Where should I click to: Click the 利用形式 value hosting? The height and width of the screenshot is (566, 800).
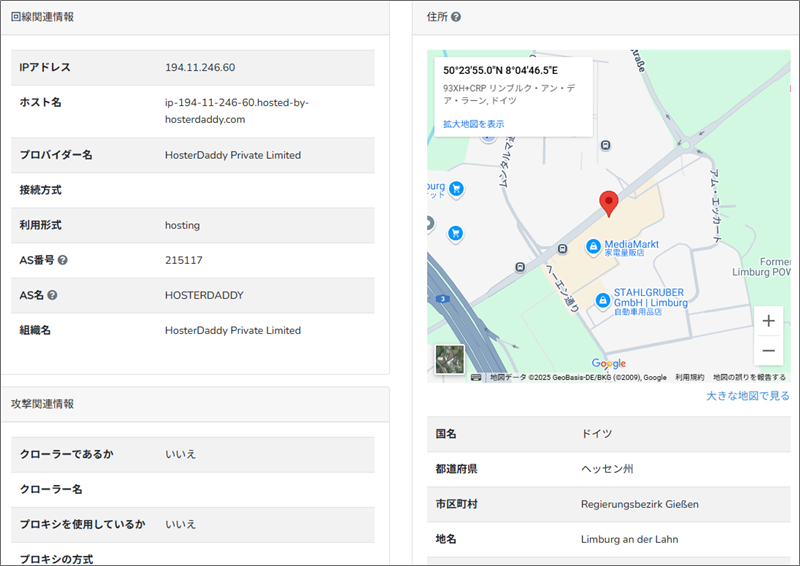tap(182, 225)
